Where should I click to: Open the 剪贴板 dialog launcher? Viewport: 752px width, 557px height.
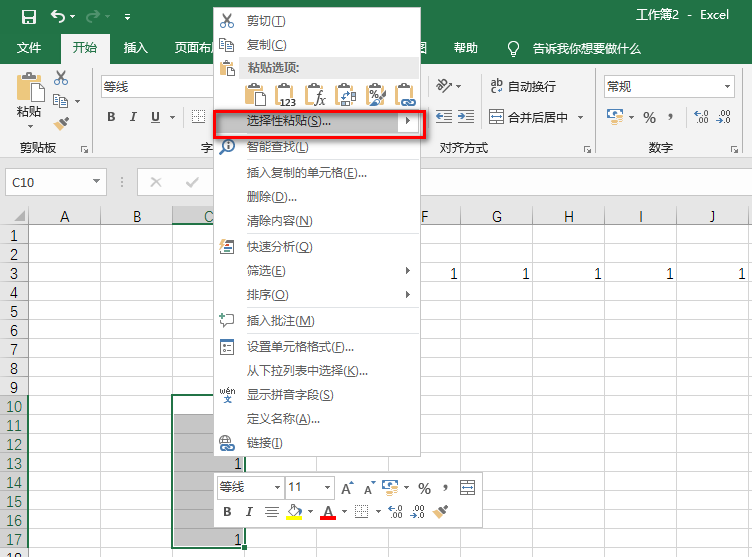pos(85,150)
